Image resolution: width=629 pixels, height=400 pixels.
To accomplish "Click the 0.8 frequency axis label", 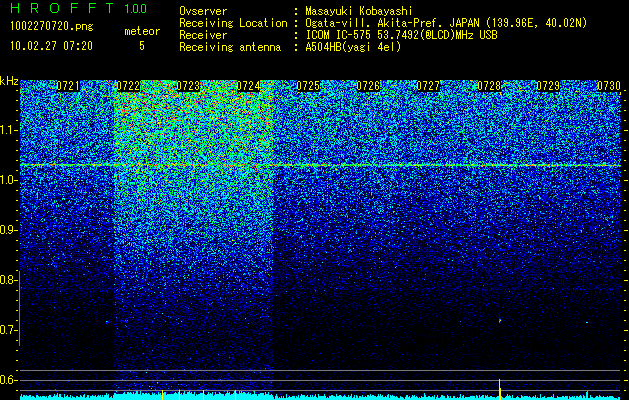I will coord(7,280).
